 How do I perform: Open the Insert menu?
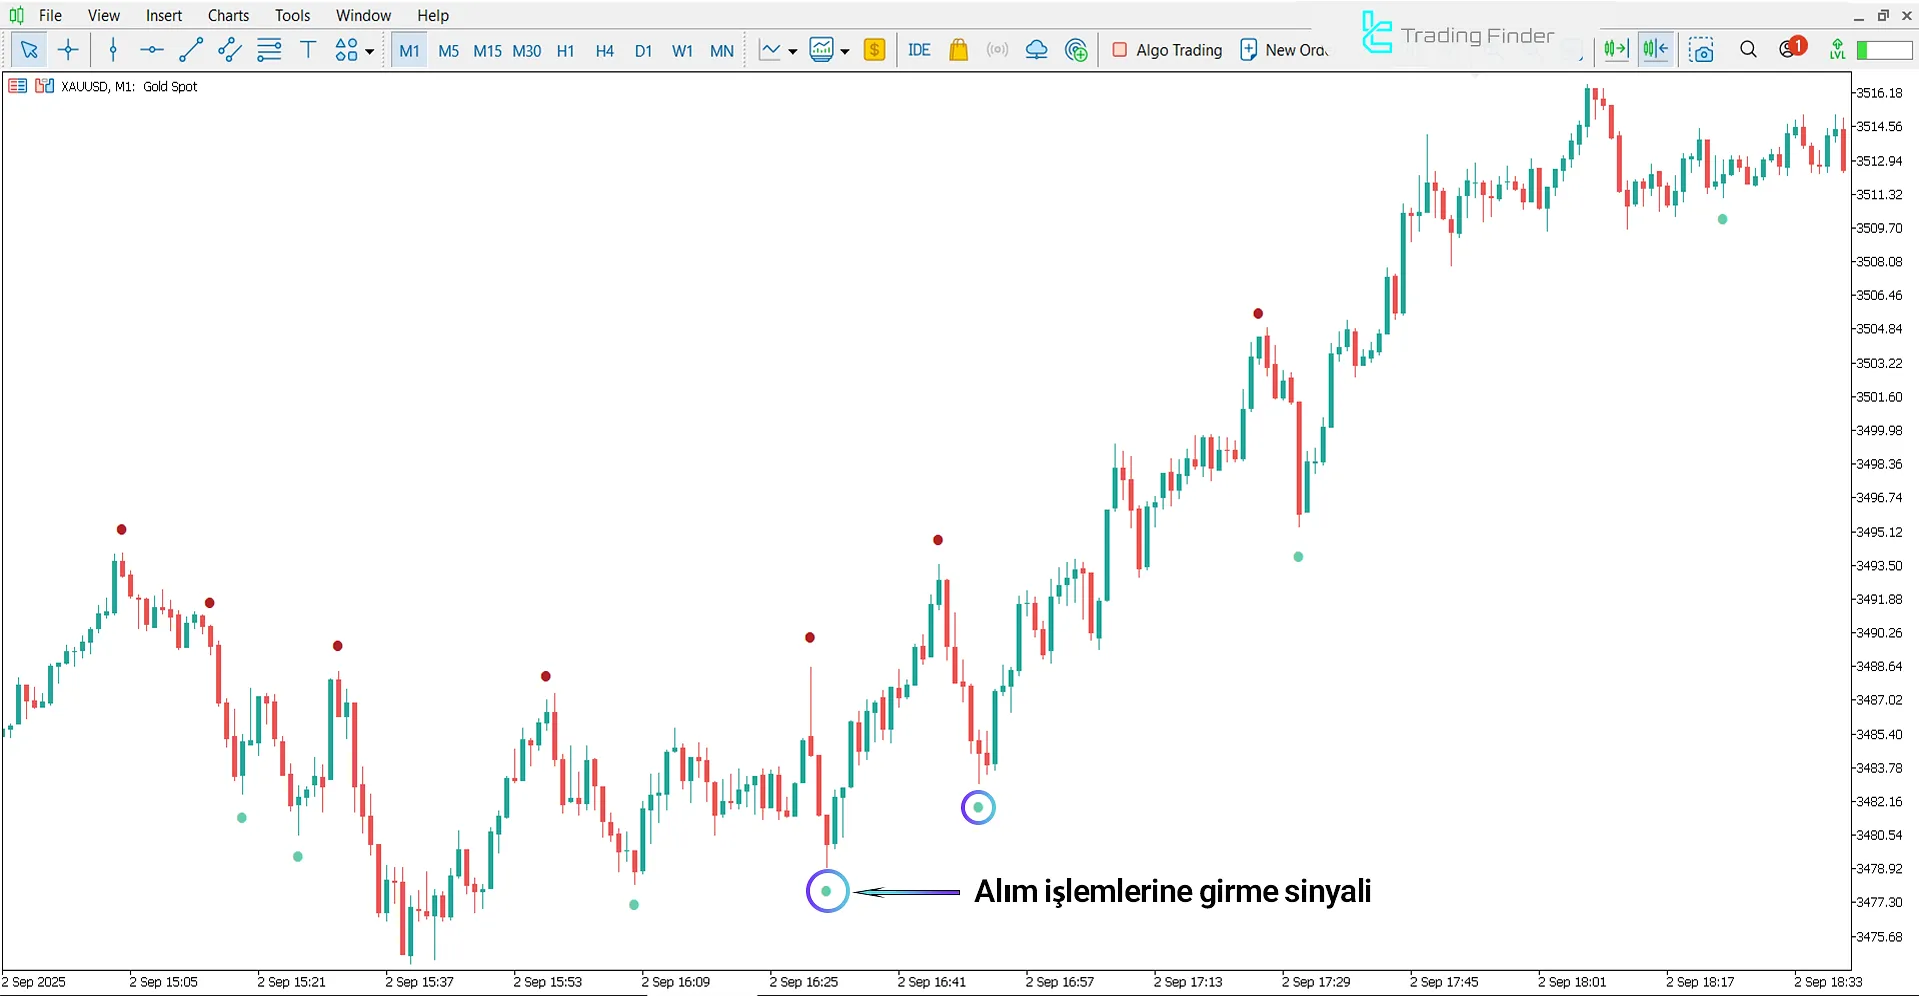pos(163,15)
